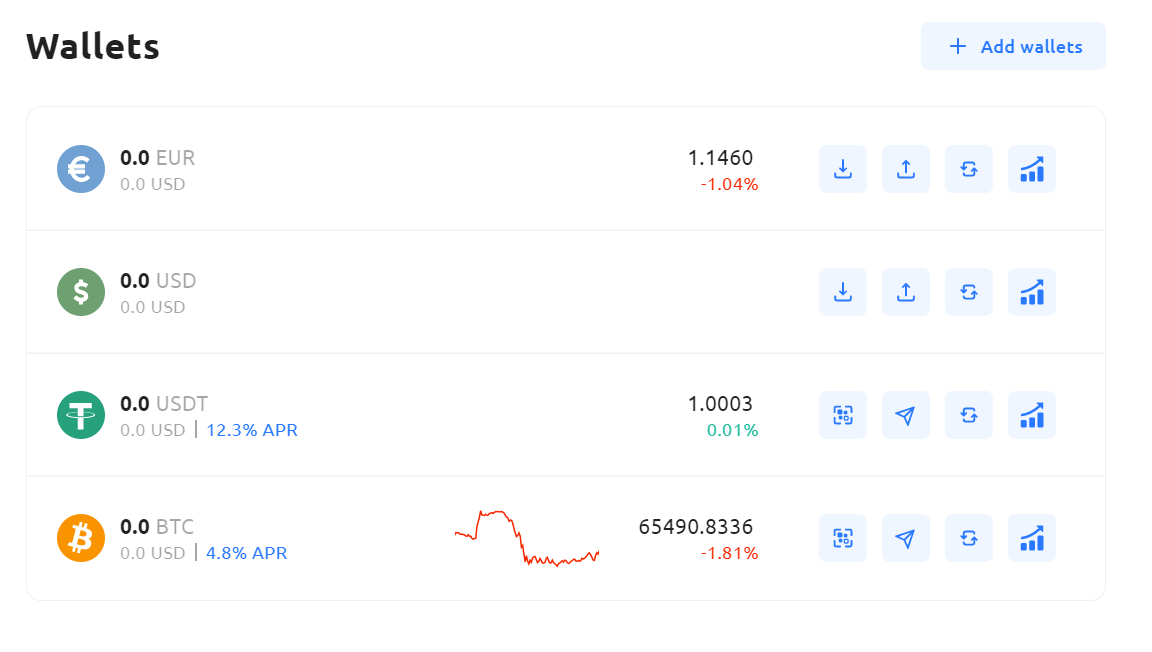The height and width of the screenshot is (652, 1152).
Task: Click trade chart icon for BTC
Action: click(1032, 538)
